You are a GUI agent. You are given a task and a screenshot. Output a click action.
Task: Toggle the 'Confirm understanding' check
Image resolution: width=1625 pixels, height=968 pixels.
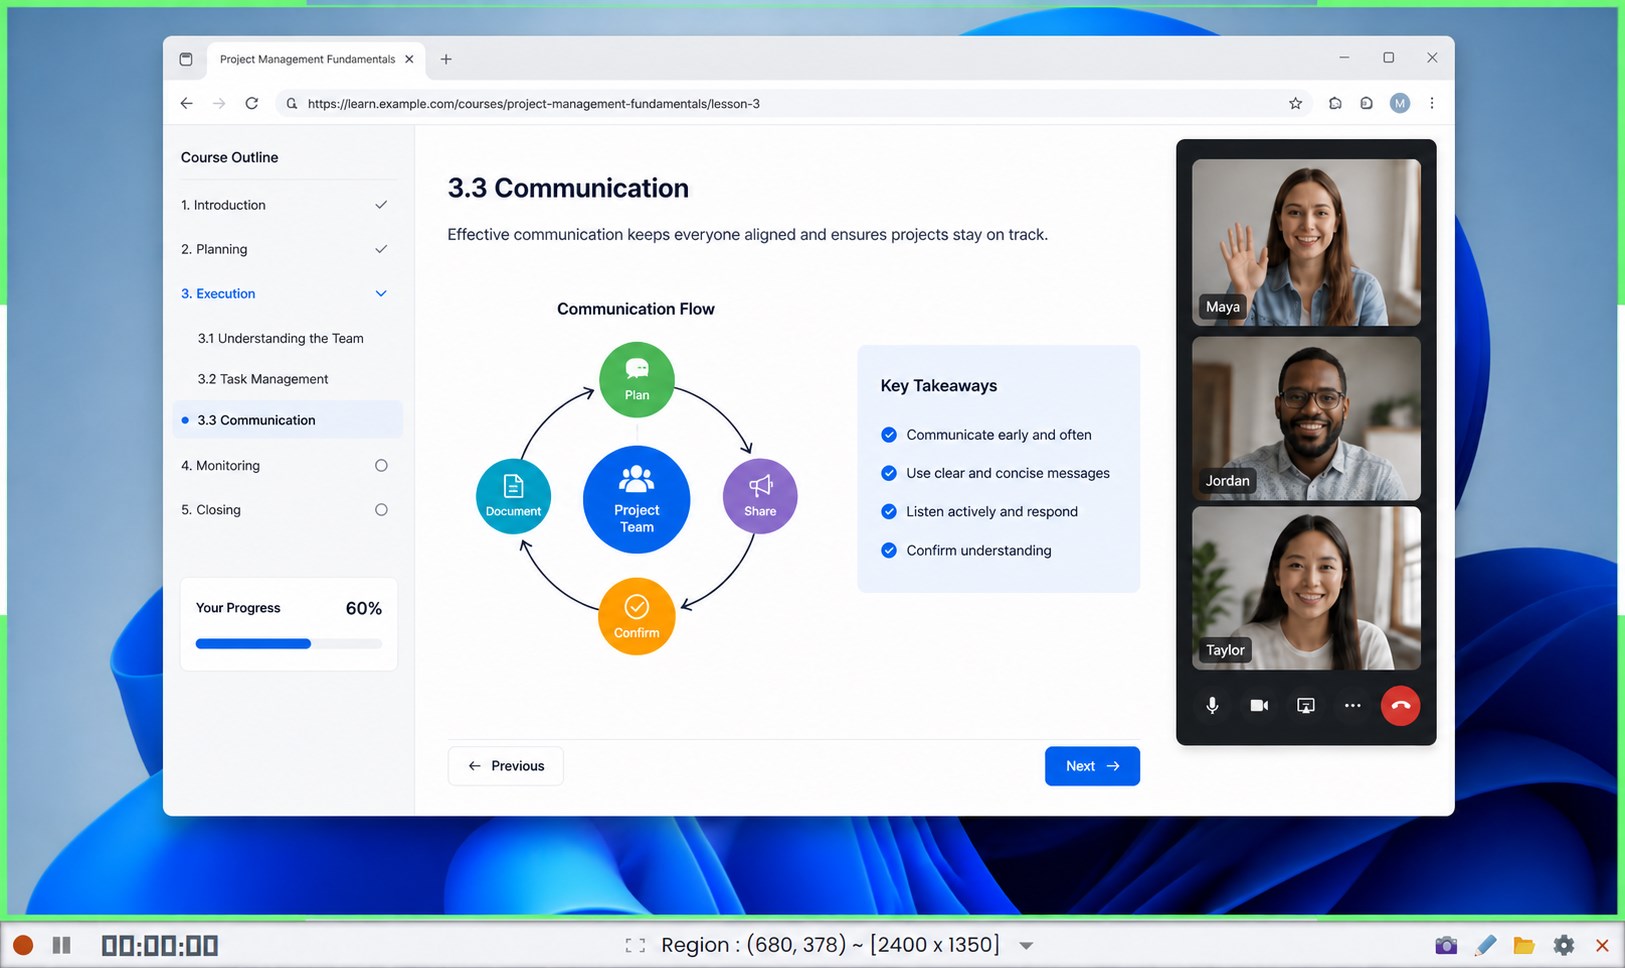pos(889,550)
